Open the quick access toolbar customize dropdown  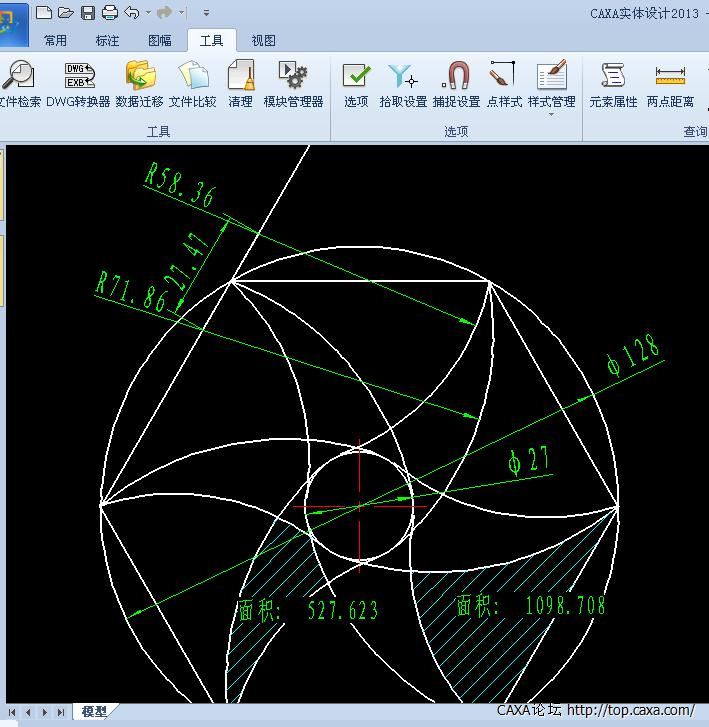tap(206, 13)
